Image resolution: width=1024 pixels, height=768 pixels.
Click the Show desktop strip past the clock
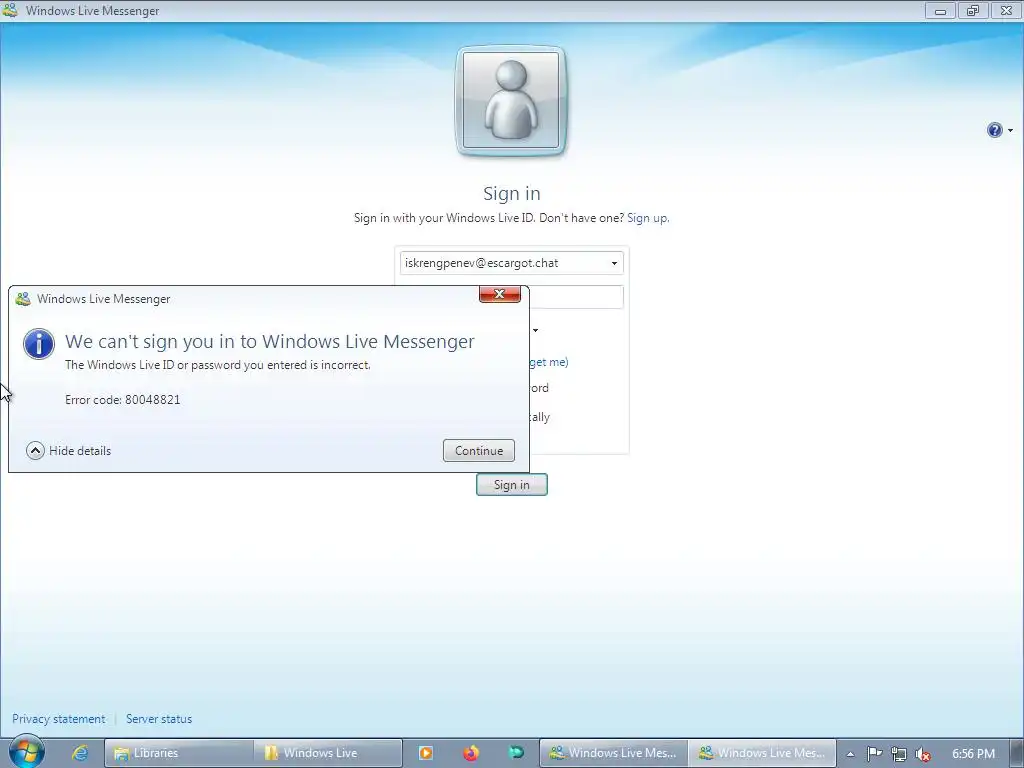pyautogui.click(x=1017, y=754)
